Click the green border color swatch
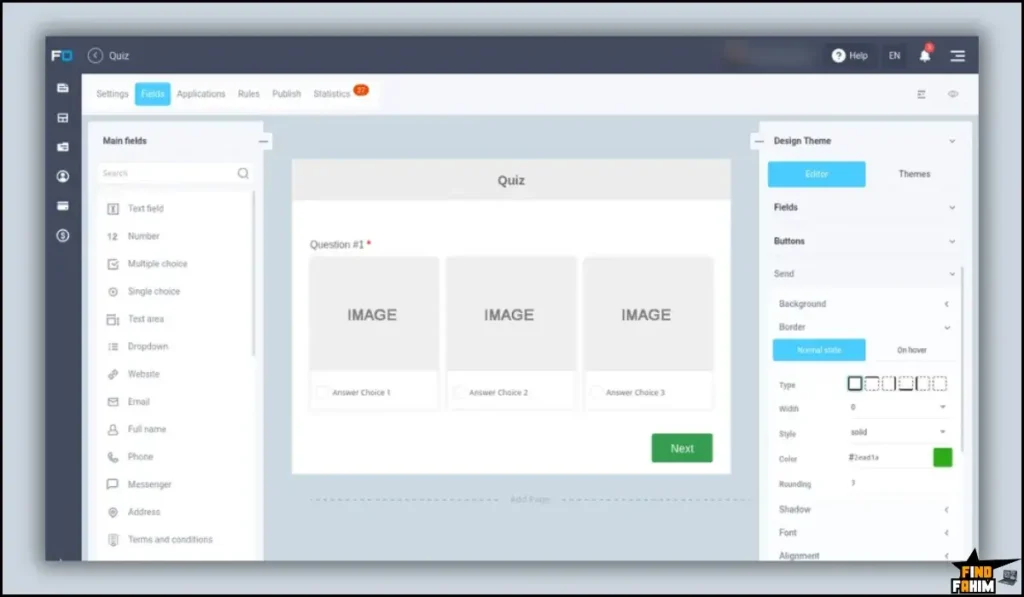The height and width of the screenshot is (597, 1024). point(942,458)
